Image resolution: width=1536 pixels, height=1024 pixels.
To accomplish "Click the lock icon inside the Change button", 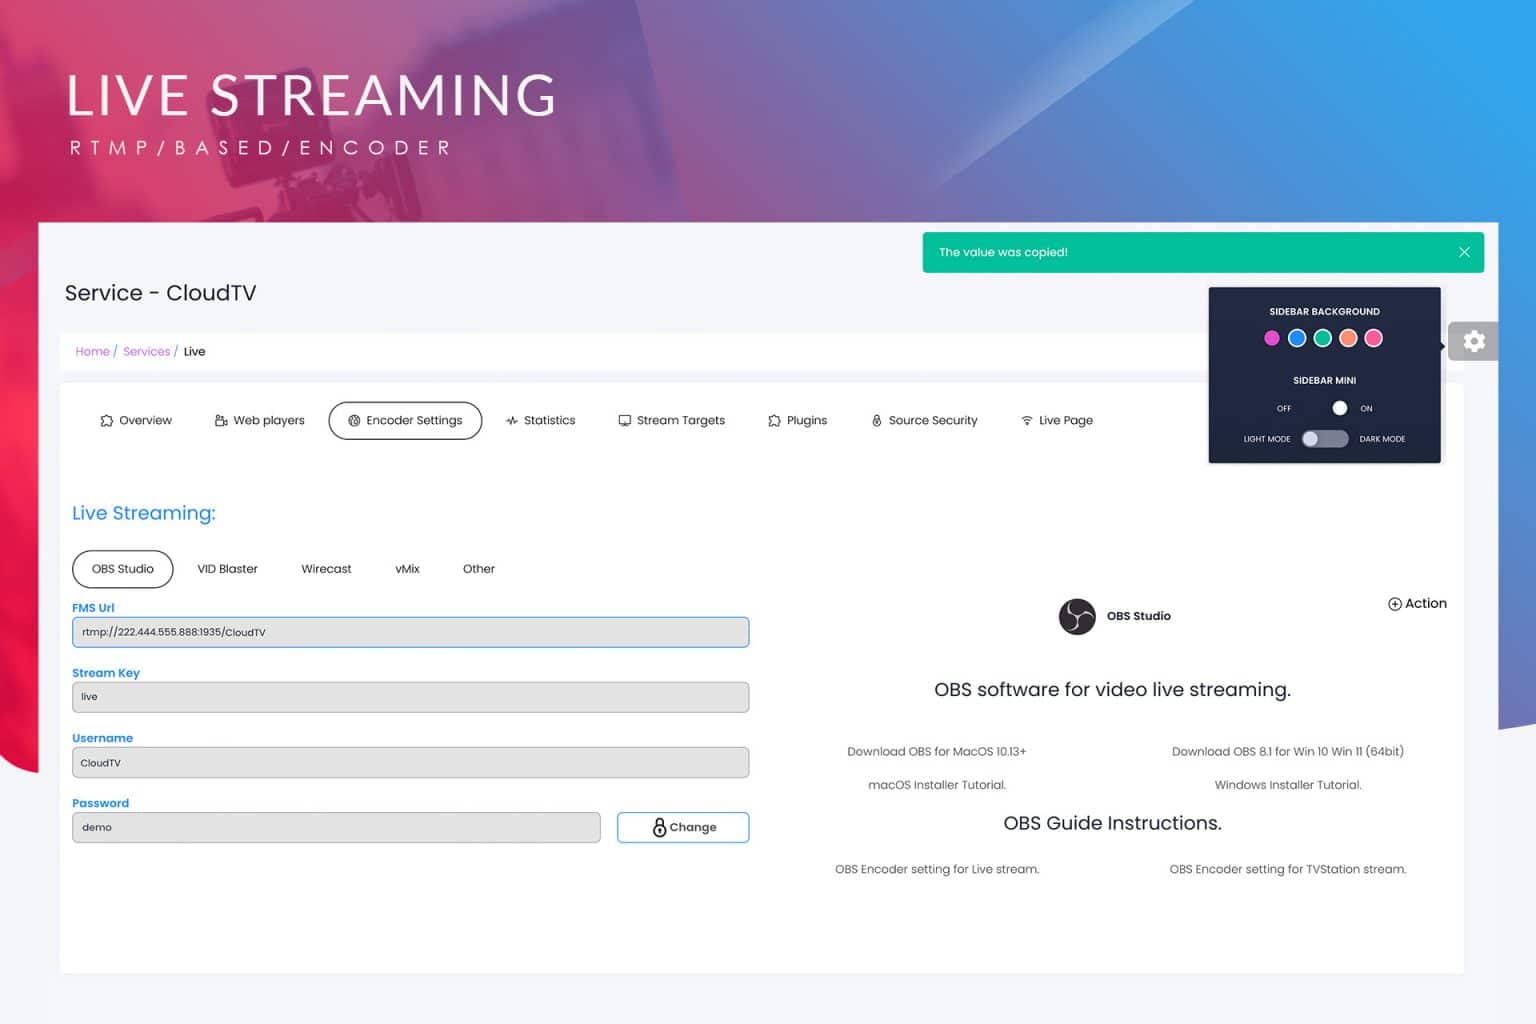I will pos(659,827).
